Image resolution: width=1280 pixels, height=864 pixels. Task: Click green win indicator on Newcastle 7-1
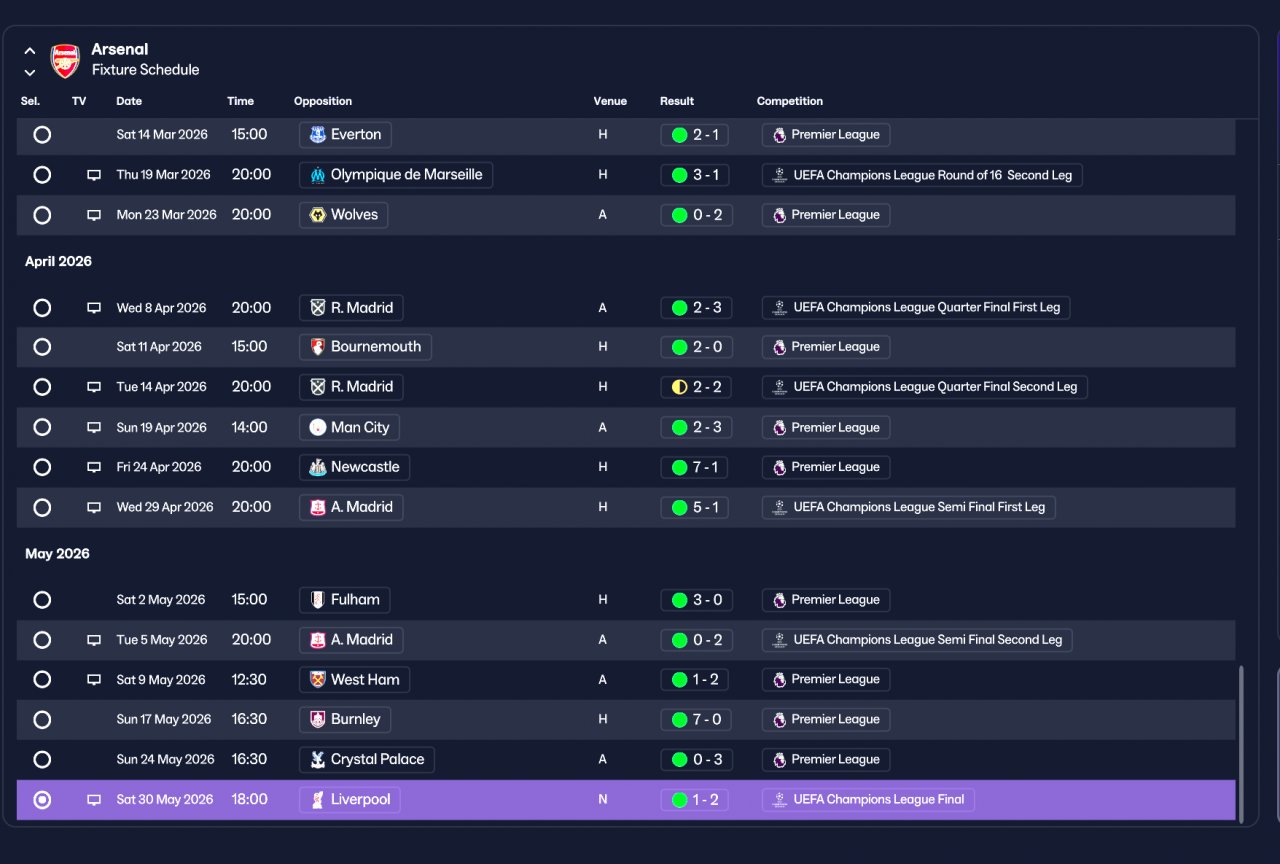point(679,467)
